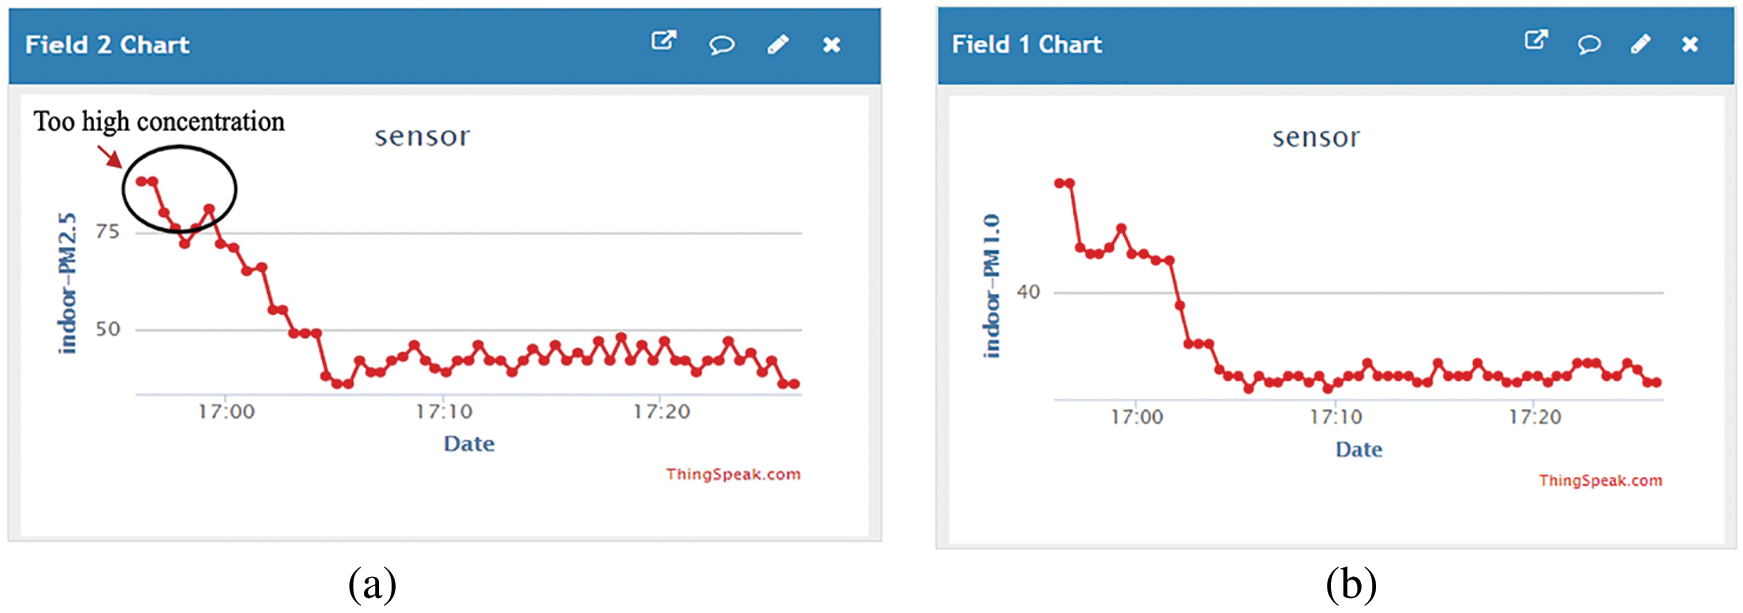
Task: Click ThingSpeak.com link in PM1.0 chart
Action: point(1600,481)
